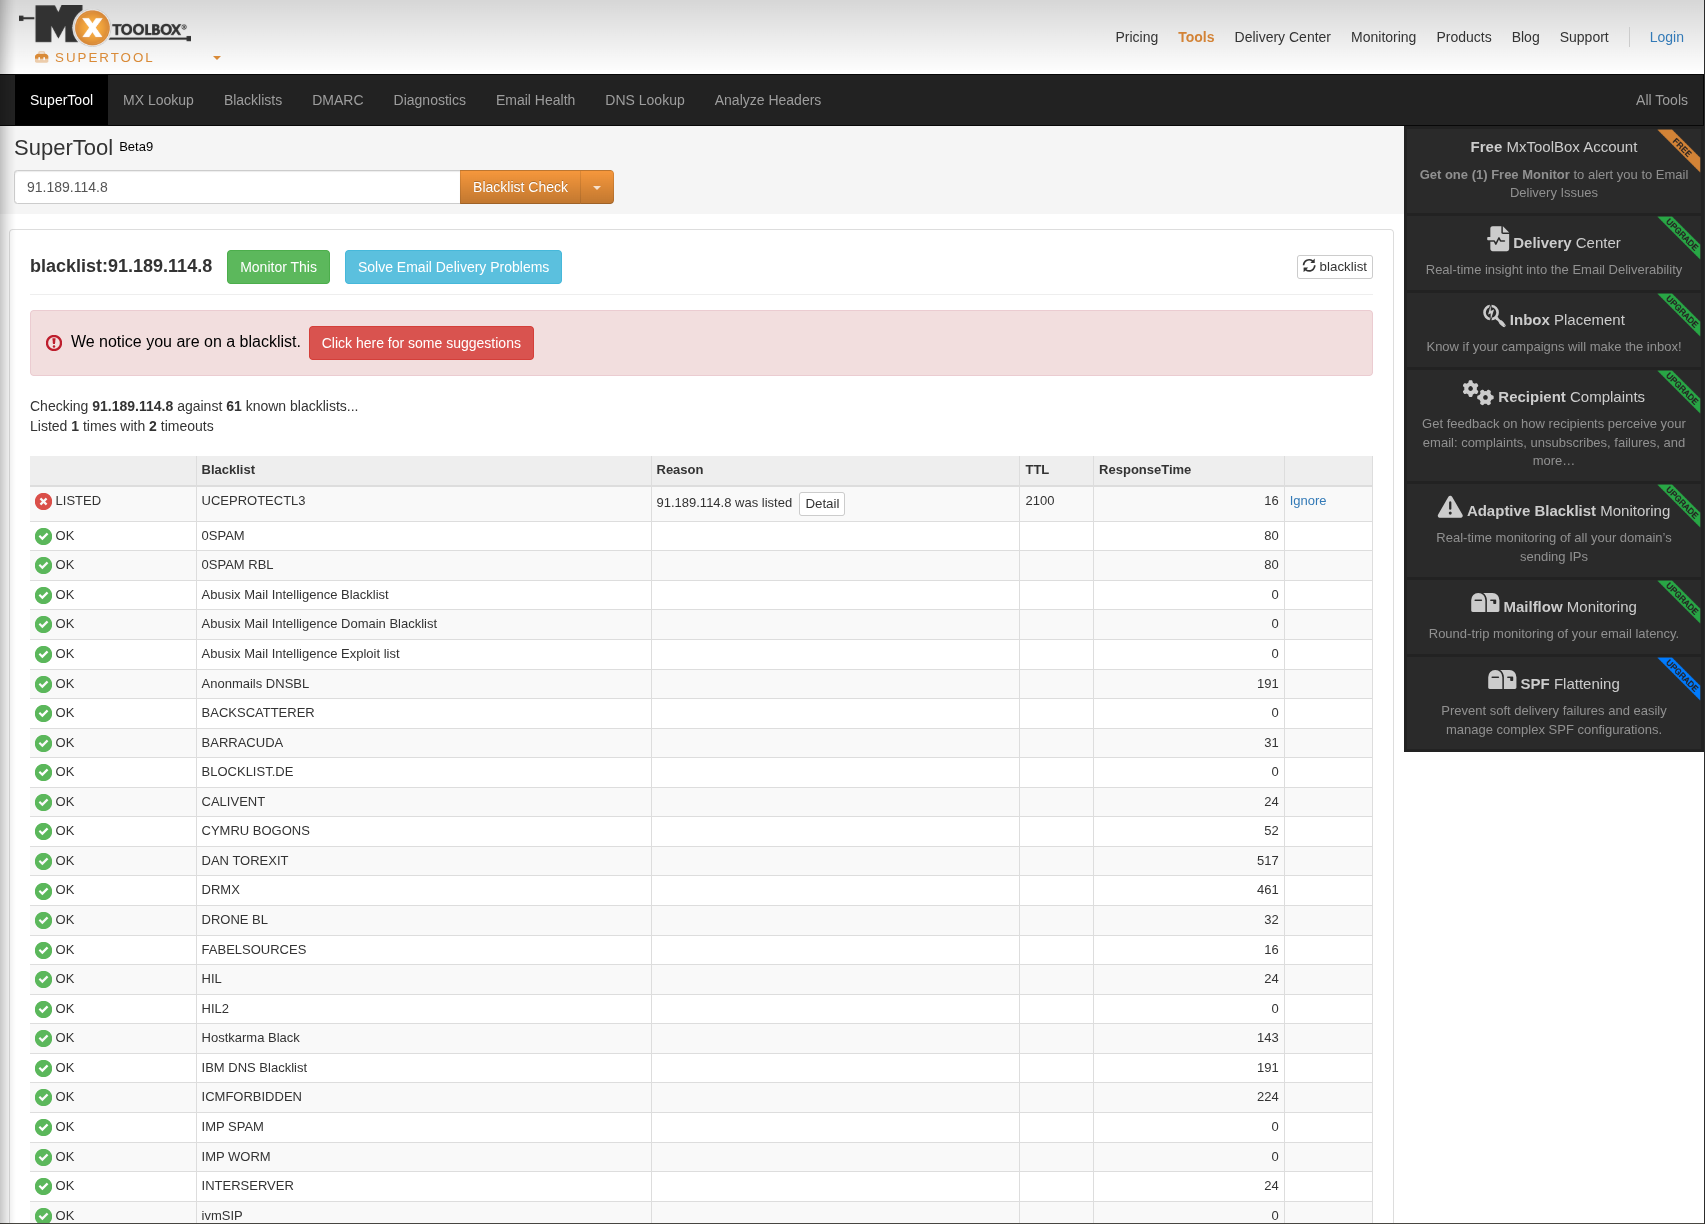1705x1224 pixels.
Task: Click the Delivery Center document icon
Action: pos(1498,239)
